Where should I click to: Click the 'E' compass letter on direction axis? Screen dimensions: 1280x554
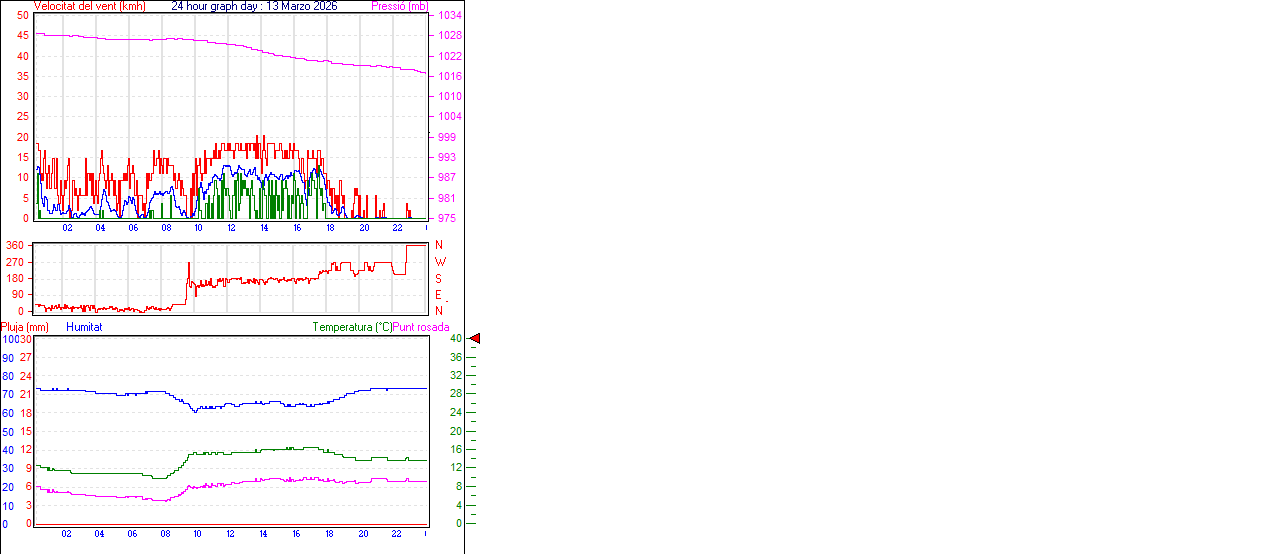[439, 295]
